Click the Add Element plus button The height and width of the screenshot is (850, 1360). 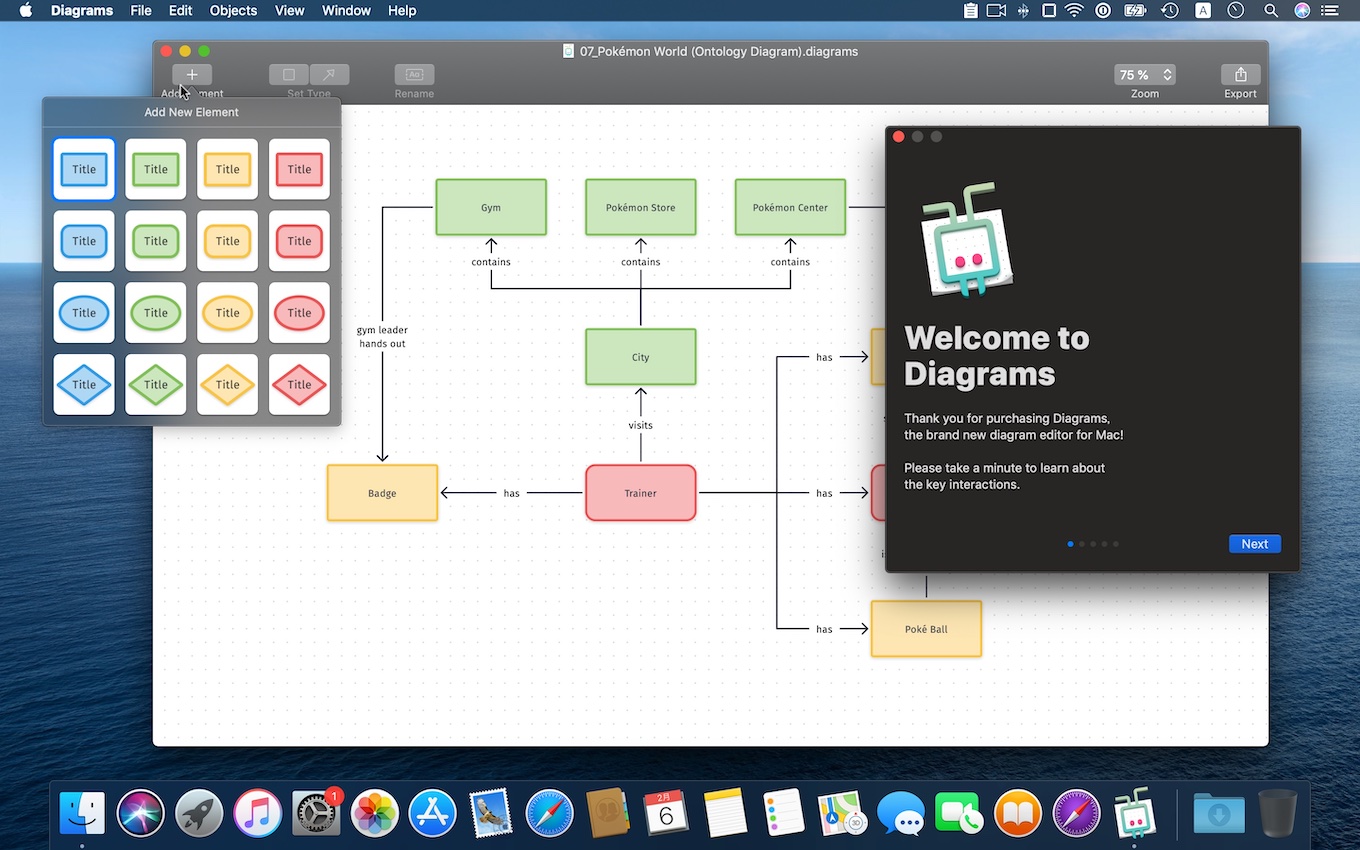(192, 75)
